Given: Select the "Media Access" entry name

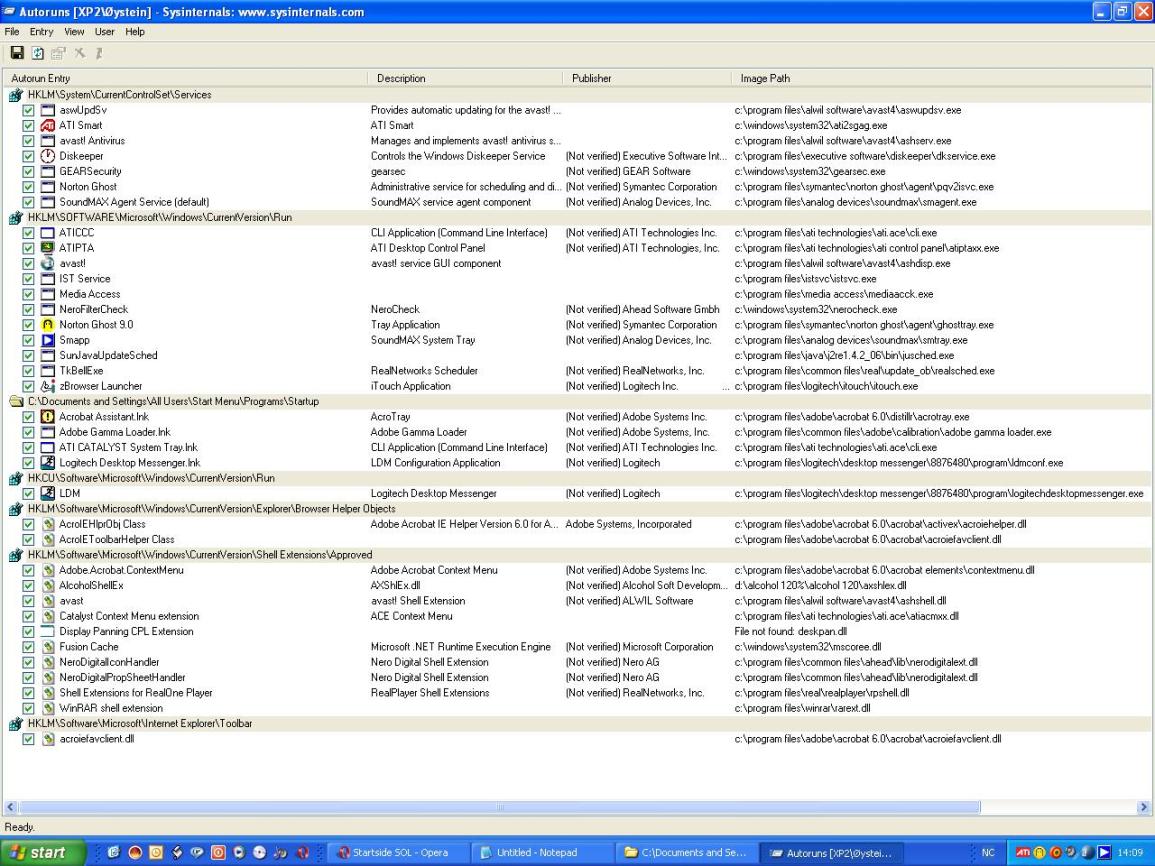Looking at the screenshot, I should pos(89,295).
